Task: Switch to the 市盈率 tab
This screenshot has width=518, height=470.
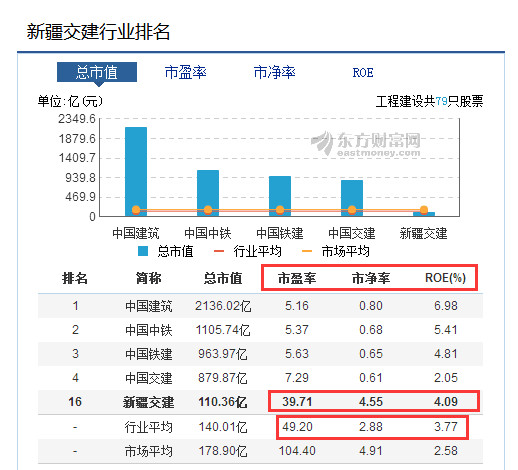Action: pyautogui.click(x=186, y=72)
